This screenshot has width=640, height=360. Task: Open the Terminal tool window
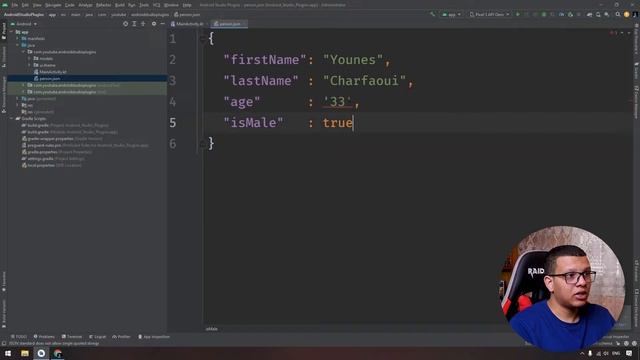[x=72, y=337]
